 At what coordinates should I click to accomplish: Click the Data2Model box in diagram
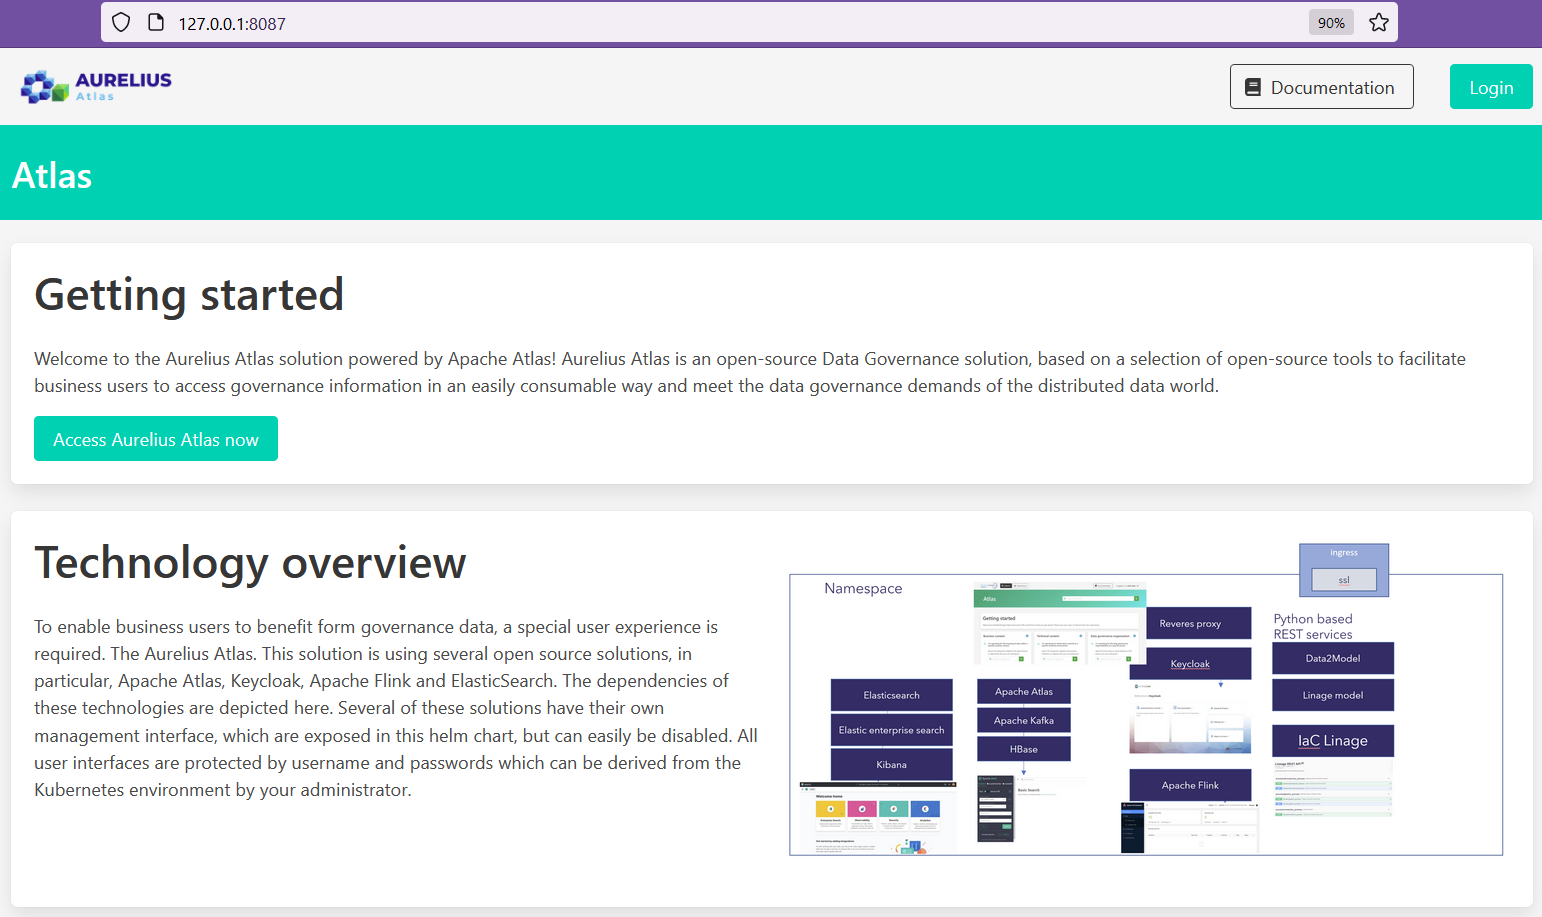pos(1333,658)
